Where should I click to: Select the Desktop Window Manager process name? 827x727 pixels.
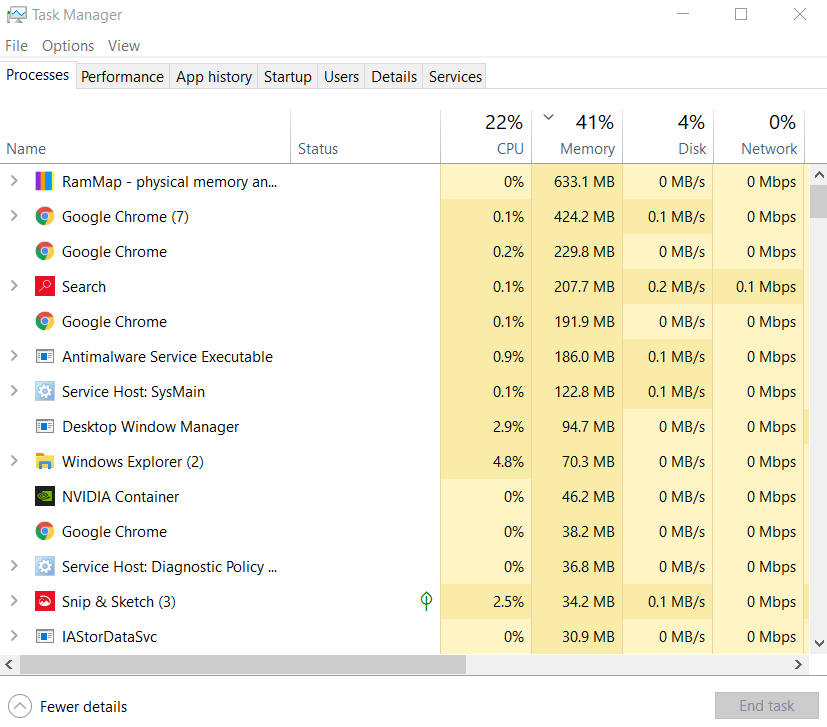pos(150,427)
